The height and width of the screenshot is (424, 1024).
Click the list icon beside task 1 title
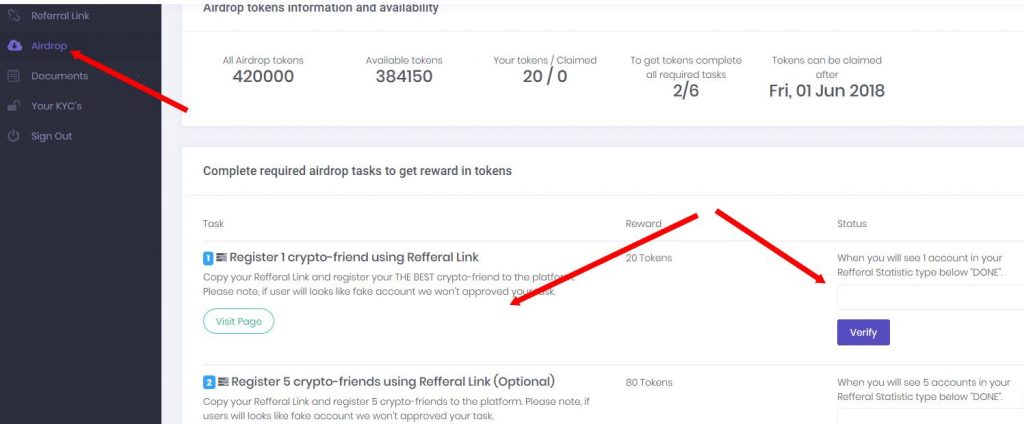221,258
